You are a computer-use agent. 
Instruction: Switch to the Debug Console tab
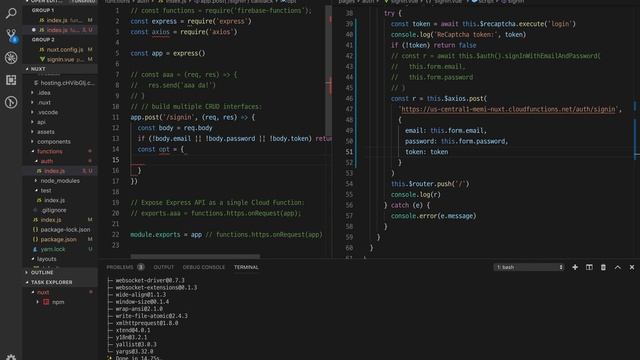point(204,267)
